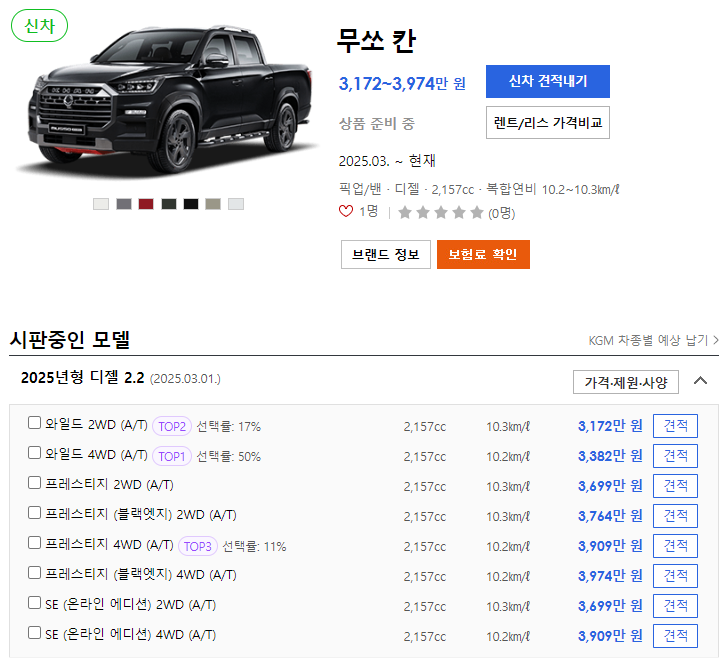Click 견적 for SE 2WD row
The image size is (727, 670).
click(675, 606)
